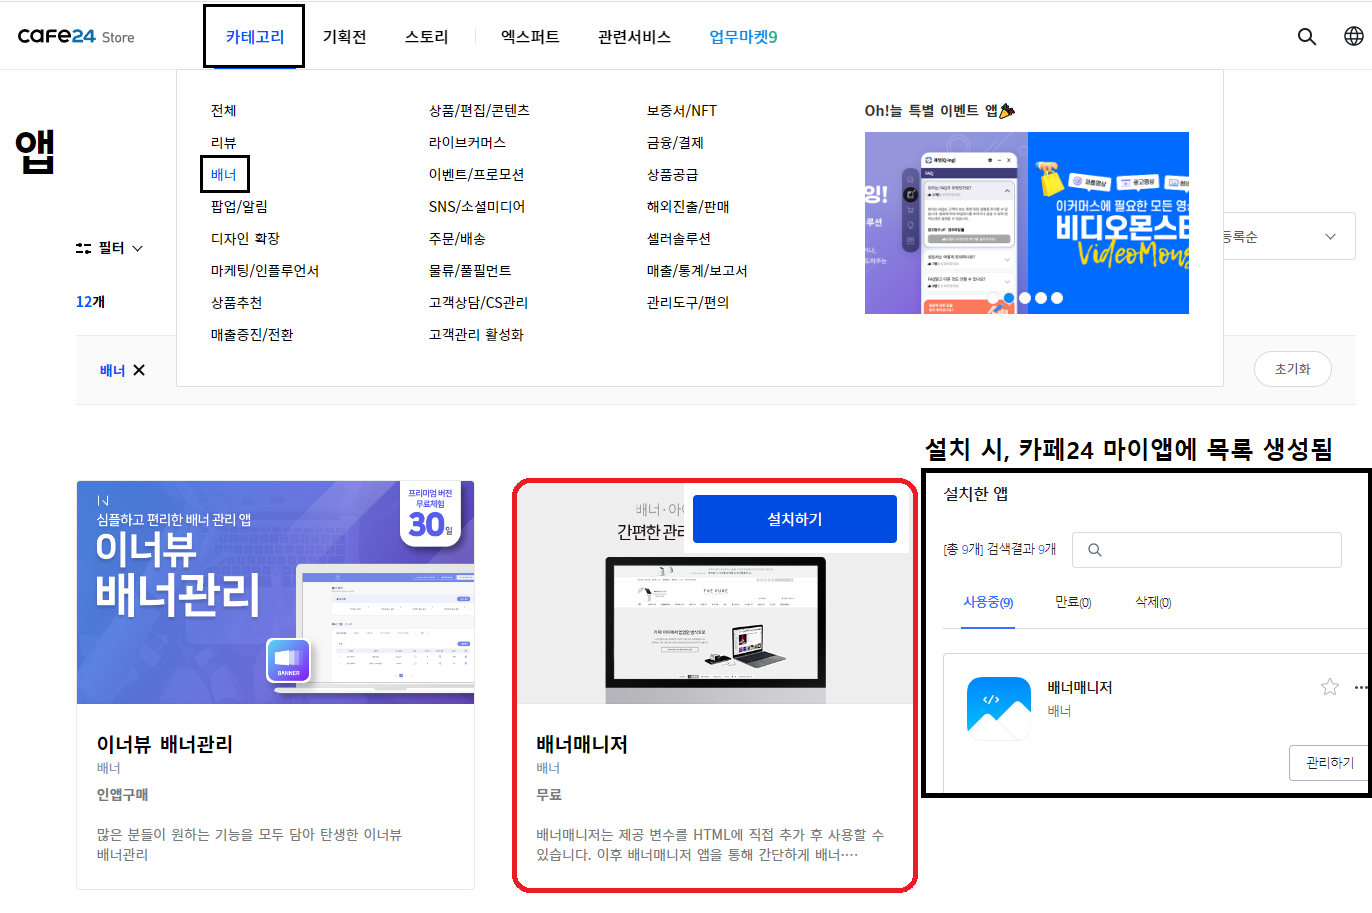Screen dimensions: 1372x913
Task: Select the 고객상담/CS관리 category
Action: point(478,302)
